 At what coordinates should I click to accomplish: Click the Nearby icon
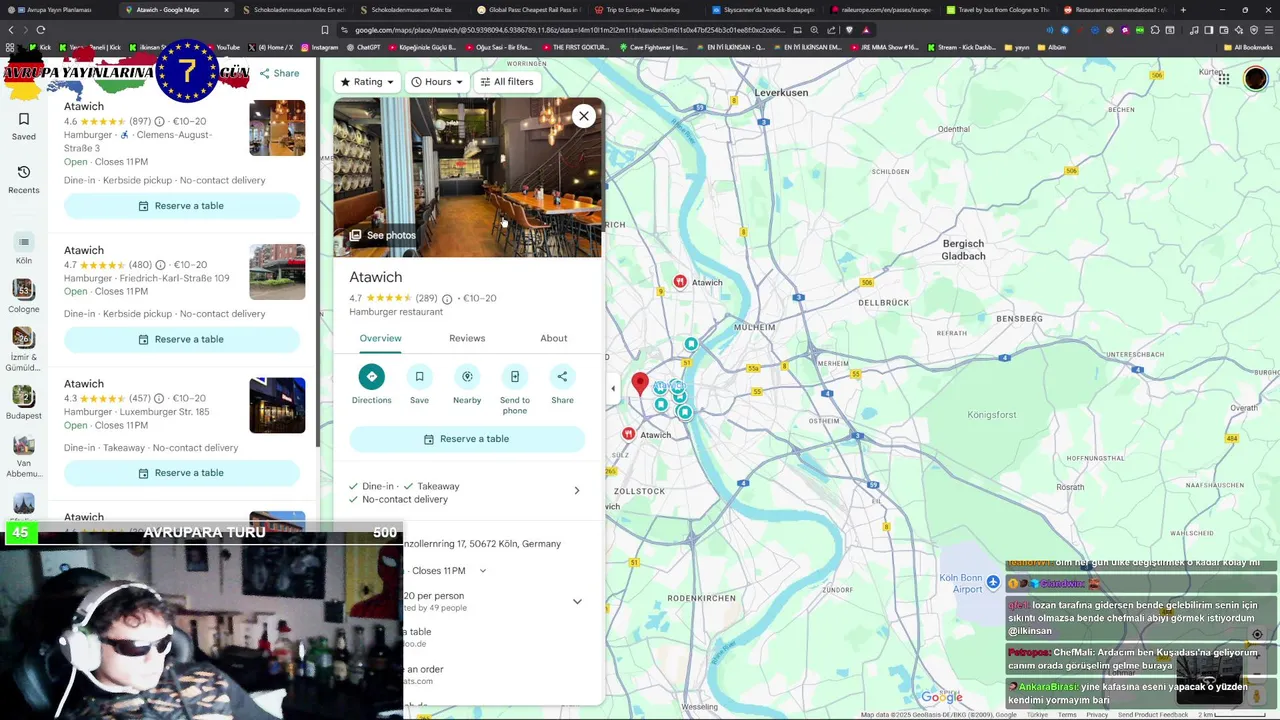467,377
